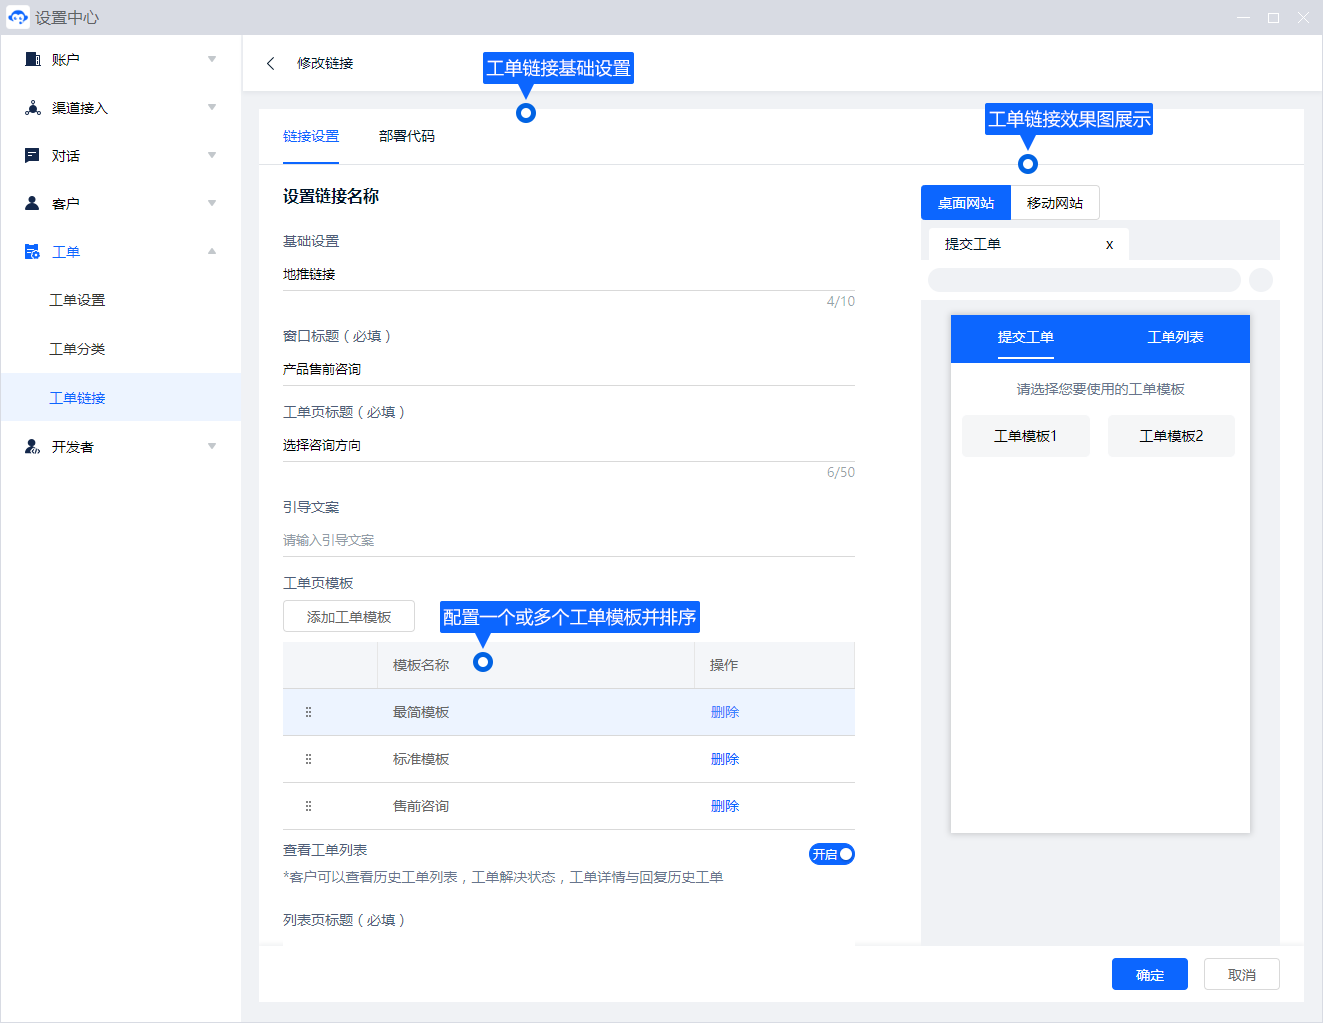Switch preview to 移动网站
1323x1023 pixels.
coord(1054,203)
